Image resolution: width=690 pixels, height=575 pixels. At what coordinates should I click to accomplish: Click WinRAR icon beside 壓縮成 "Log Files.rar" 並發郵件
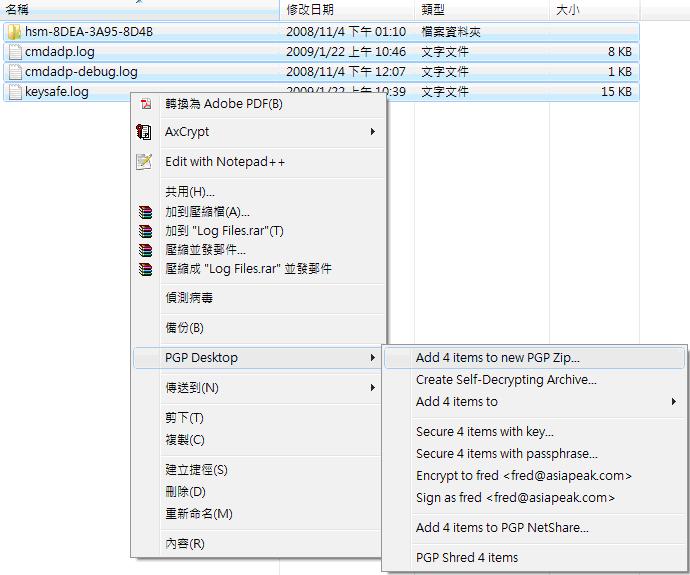[x=146, y=269]
